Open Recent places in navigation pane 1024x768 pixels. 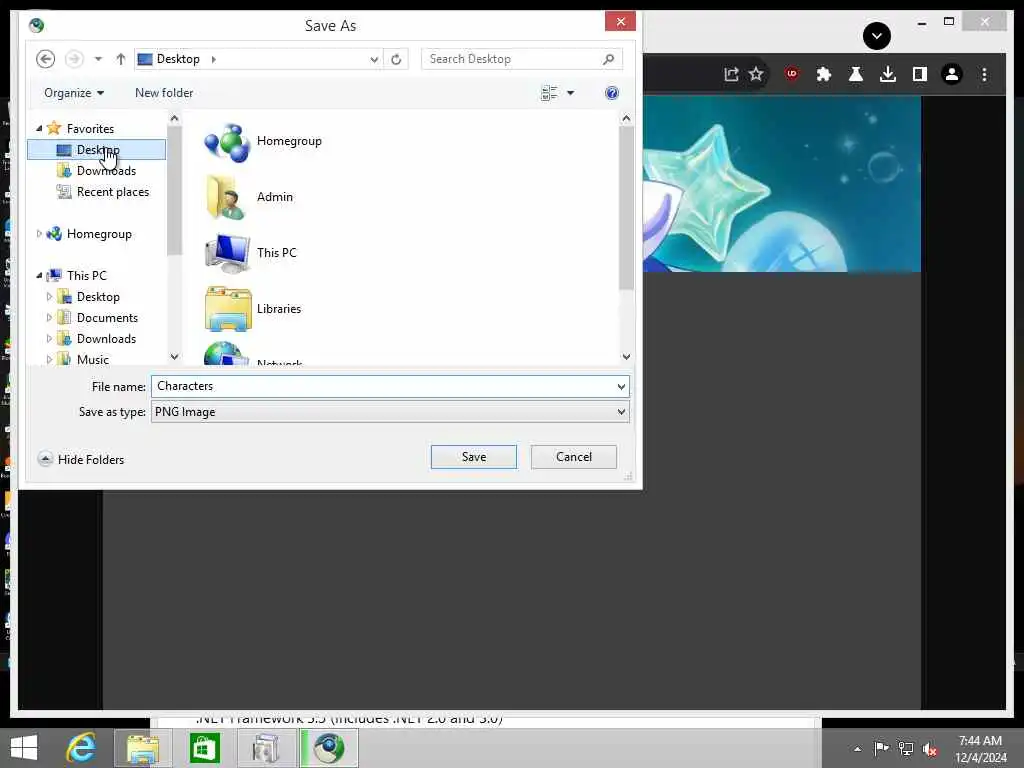click(x=112, y=191)
